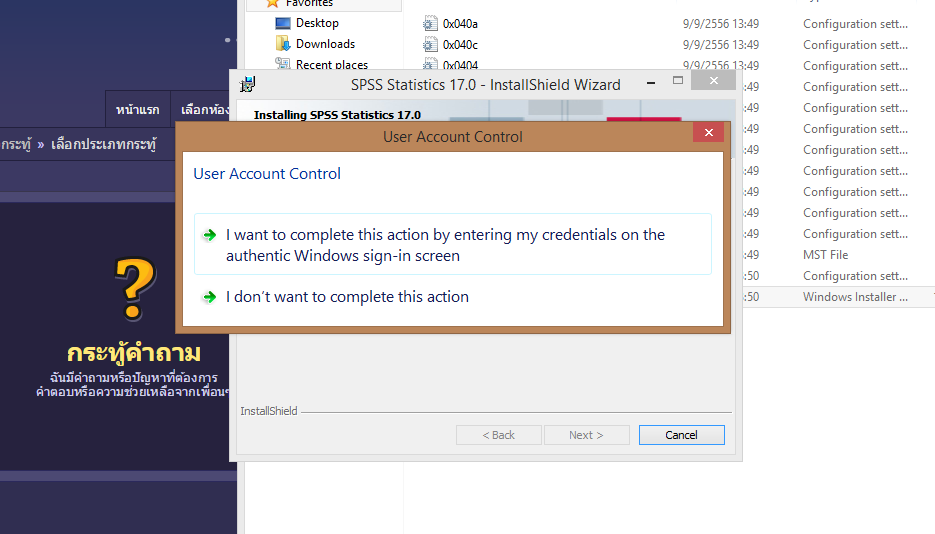
Task: Select the 0x040a file in Explorer
Action: coord(460,24)
